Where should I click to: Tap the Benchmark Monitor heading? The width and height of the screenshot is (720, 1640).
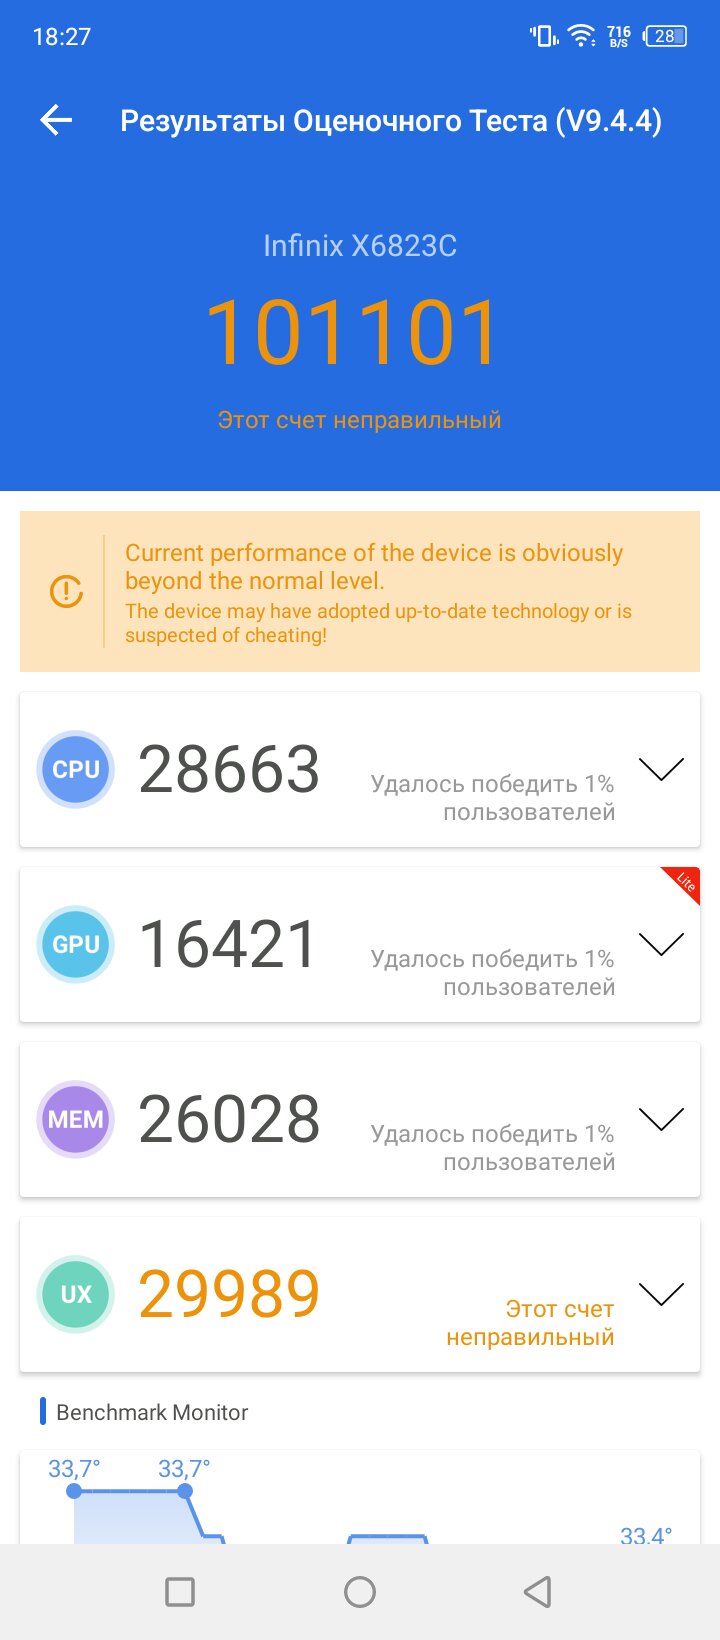click(x=152, y=1412)
